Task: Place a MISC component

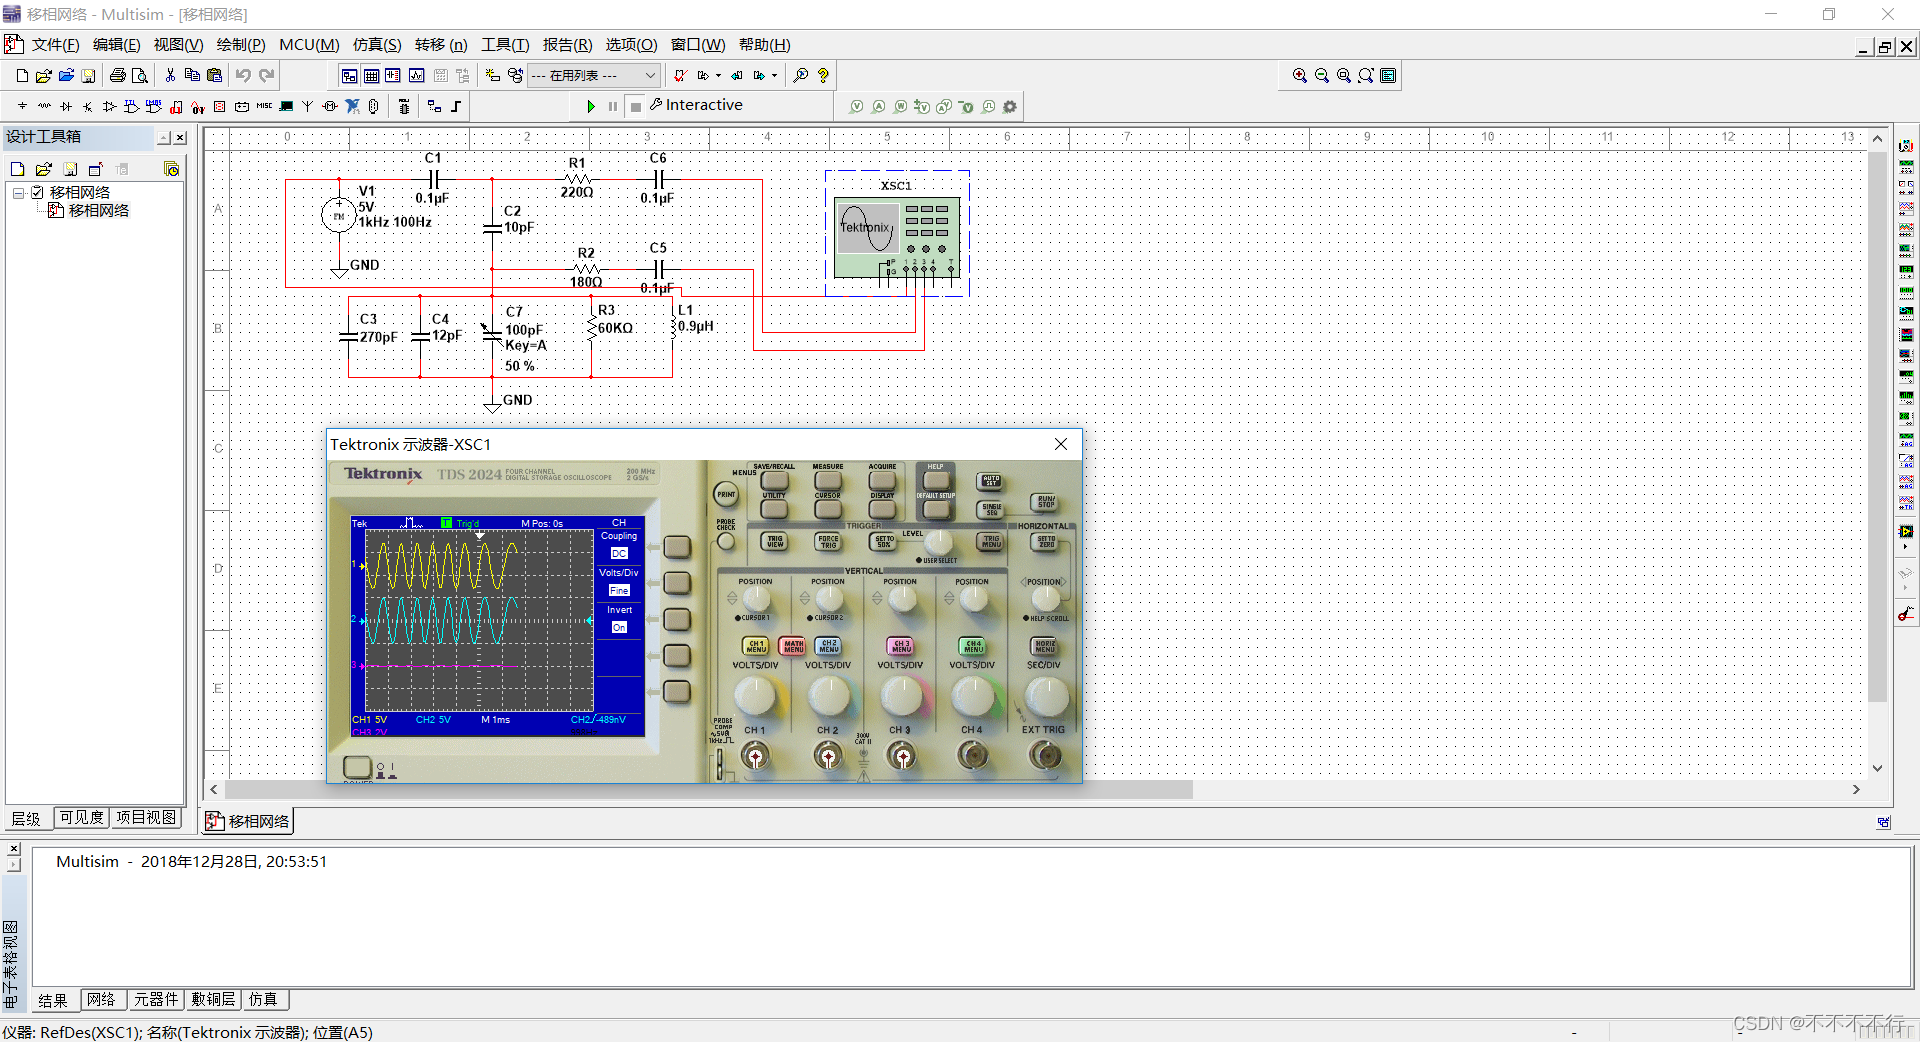Action: (x=264, y=106)
